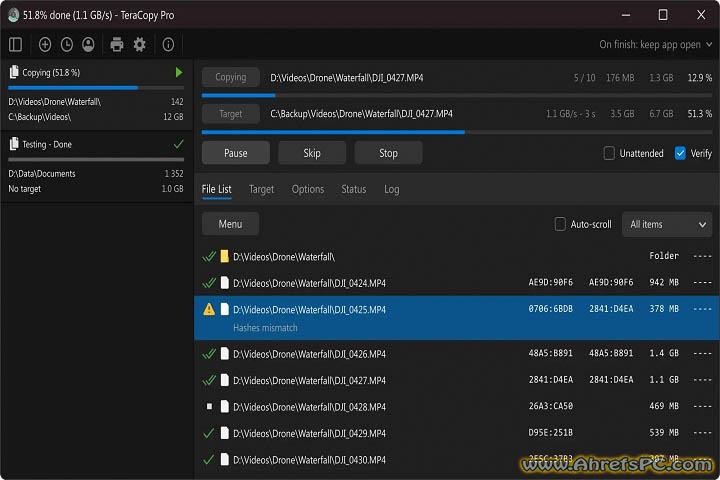The height and width of the screenshot is (480, 720).
Task: Uncheck the Verify checkbox
Action: click(x=680, y=153)
